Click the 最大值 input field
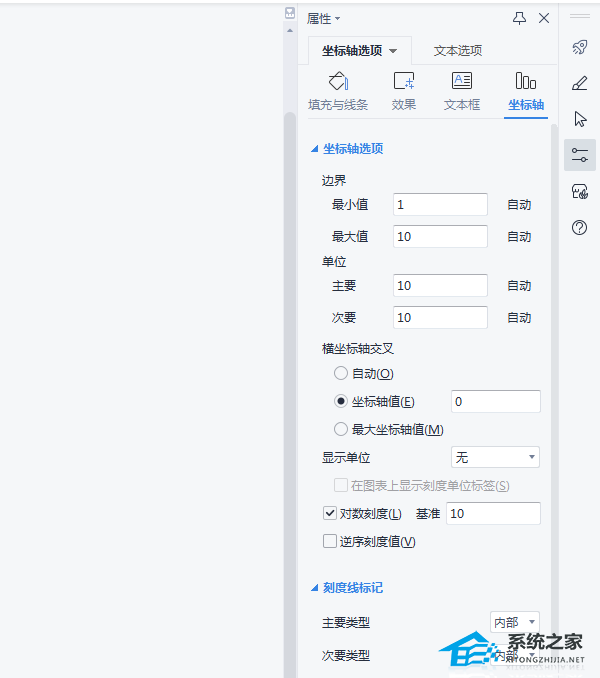 [440, 237]
